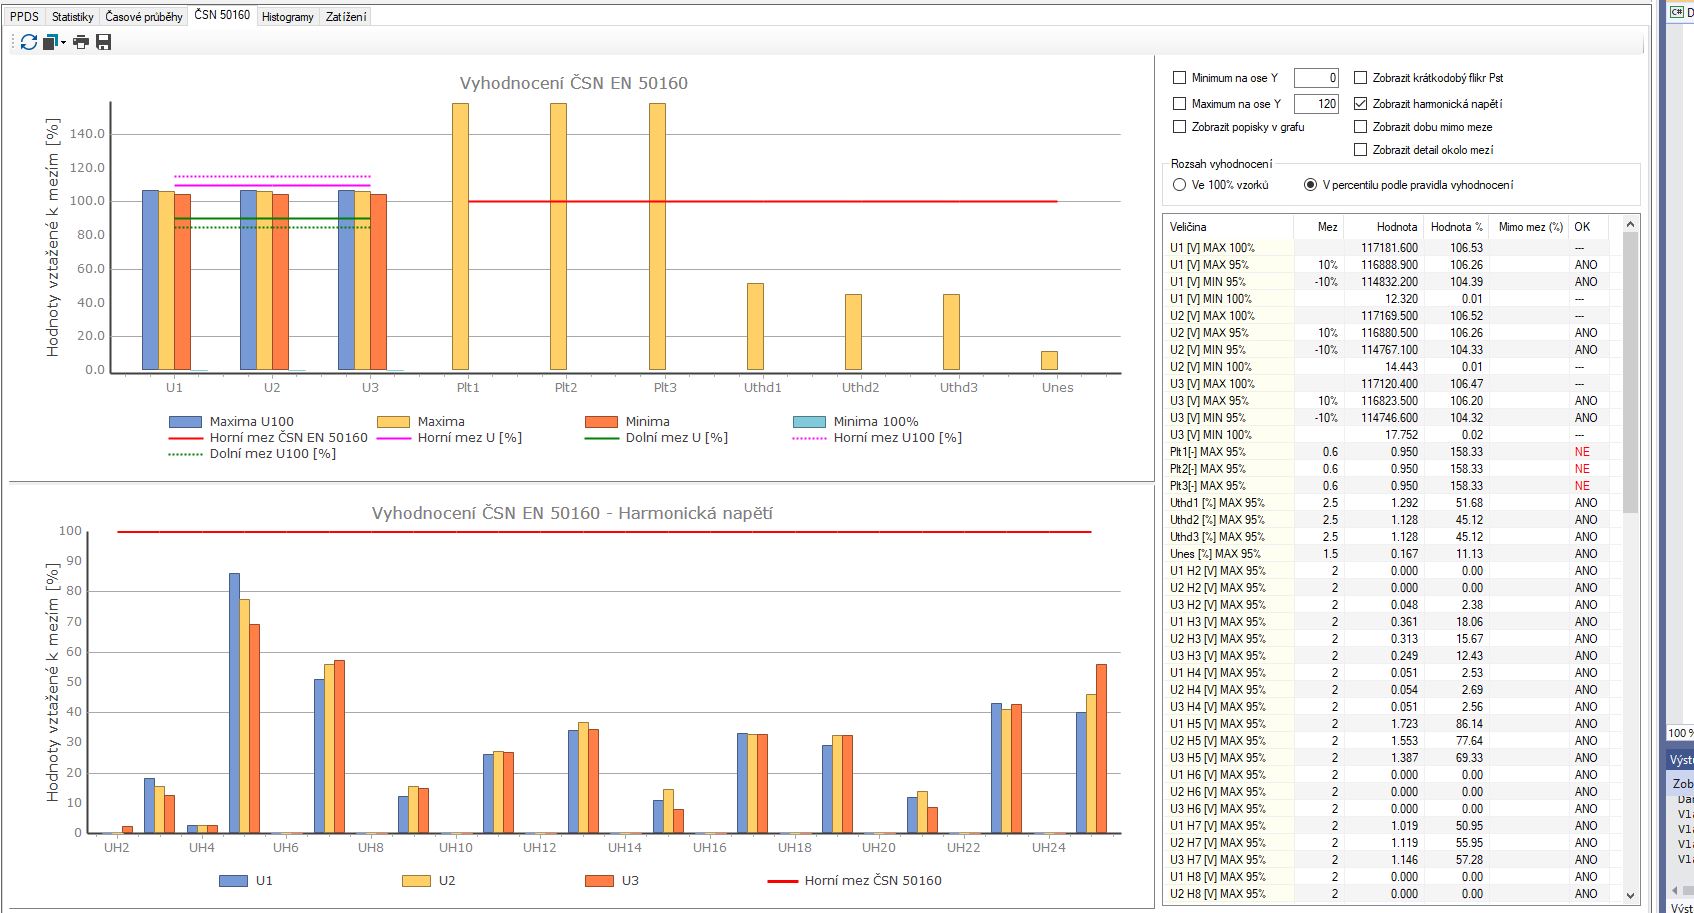Click the floppy disk save icon
This screenshot has width=1694, height=913.
point(103,42)
